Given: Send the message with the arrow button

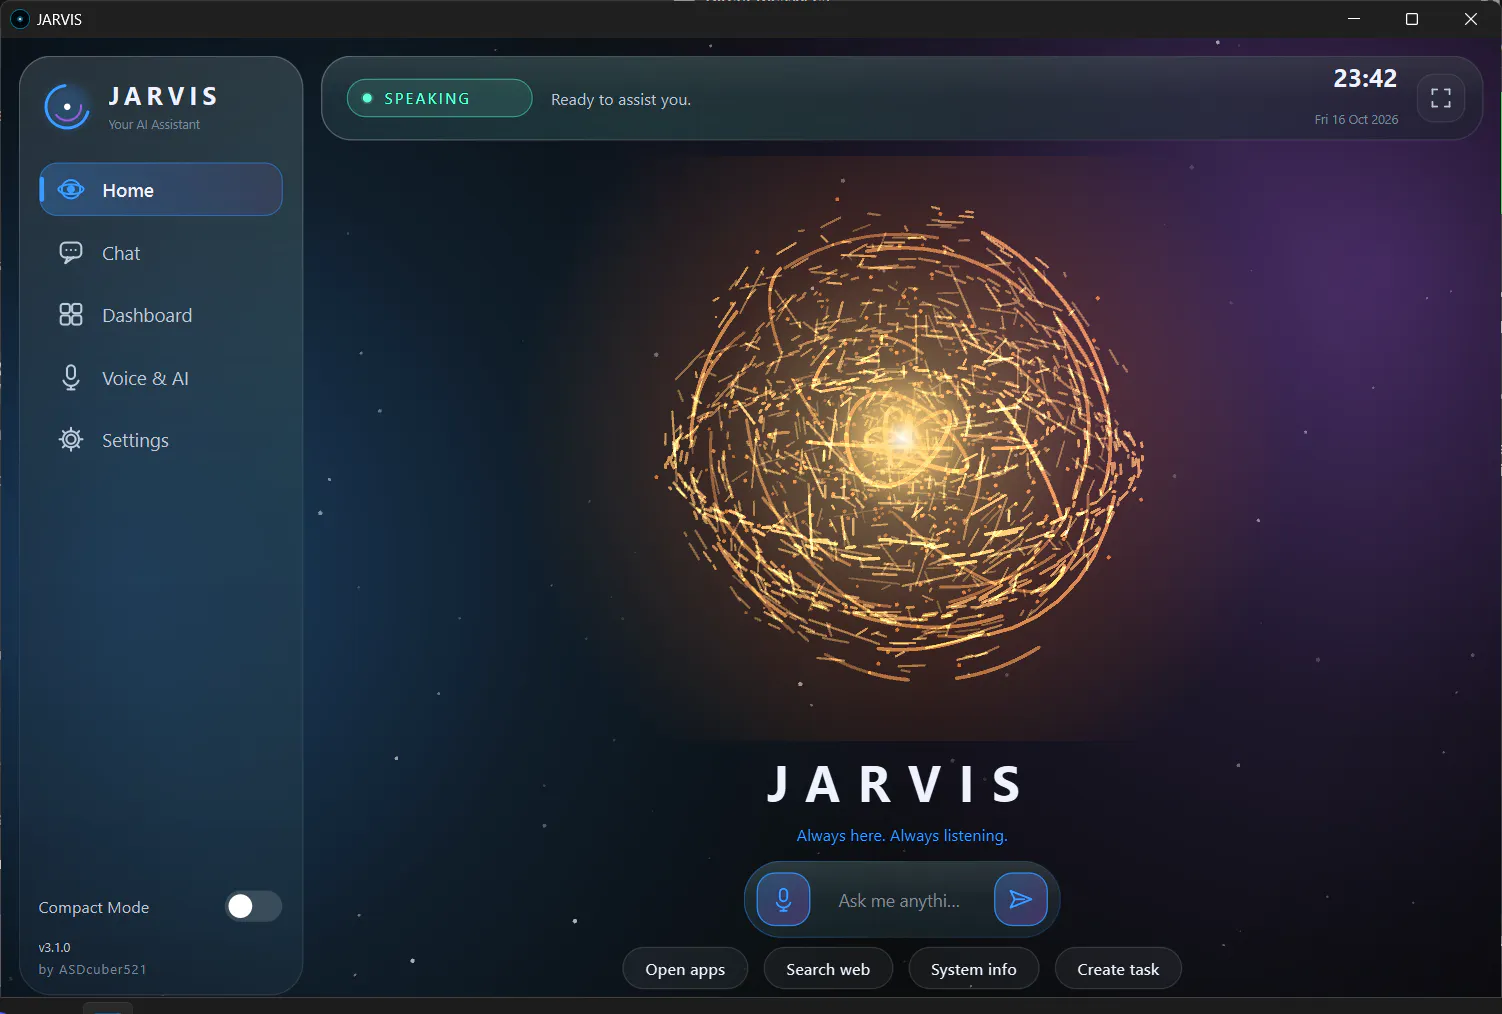Looking at the screenshot, I should (1020, 899).
